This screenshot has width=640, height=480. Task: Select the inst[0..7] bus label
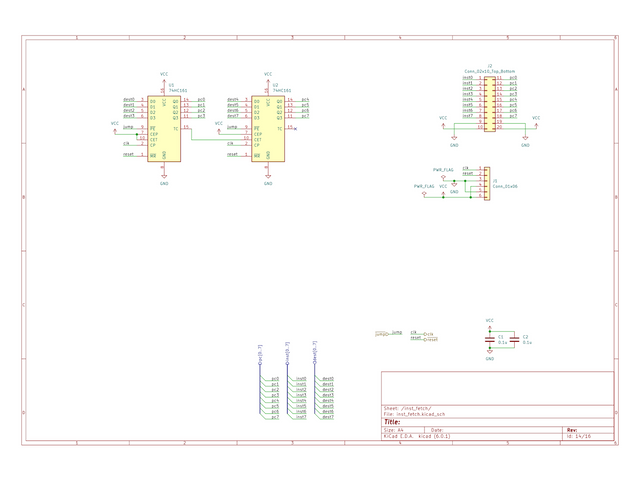287,353
